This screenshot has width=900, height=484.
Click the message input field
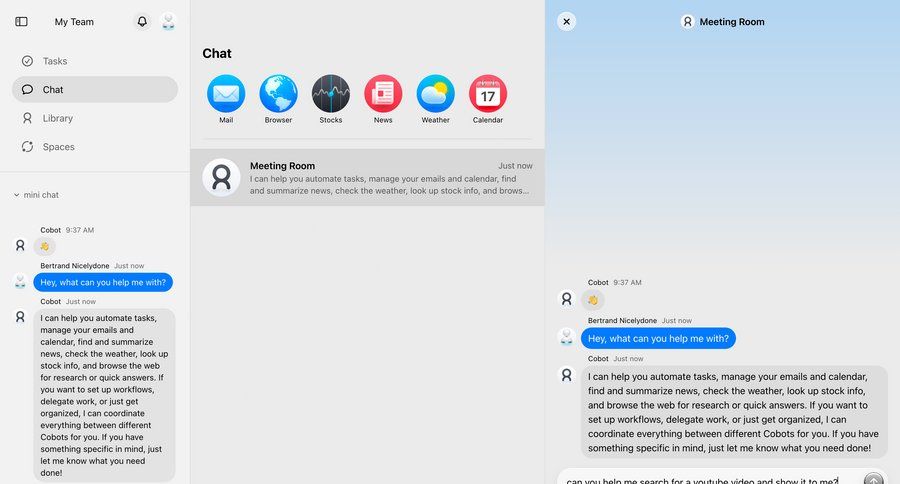coord(709,480)
